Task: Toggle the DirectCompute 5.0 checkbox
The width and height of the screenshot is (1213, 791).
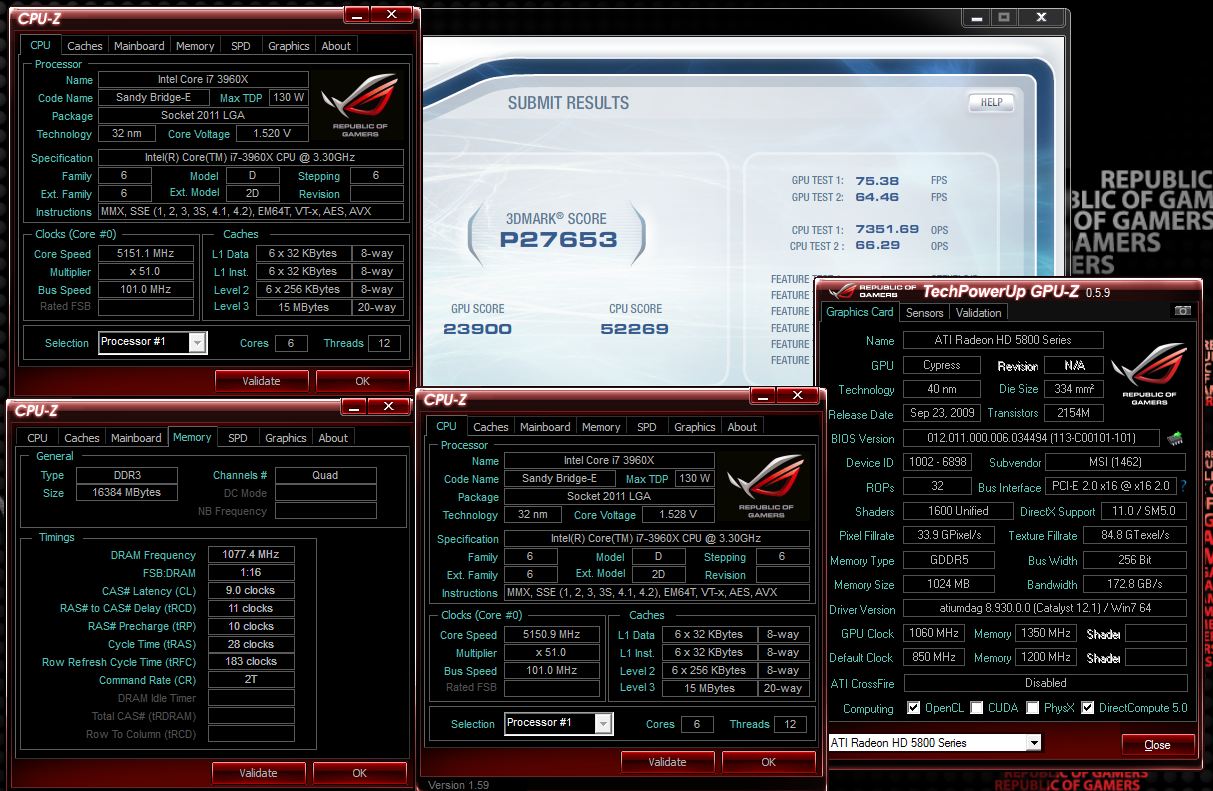Action: click(x=1088, y=707)
